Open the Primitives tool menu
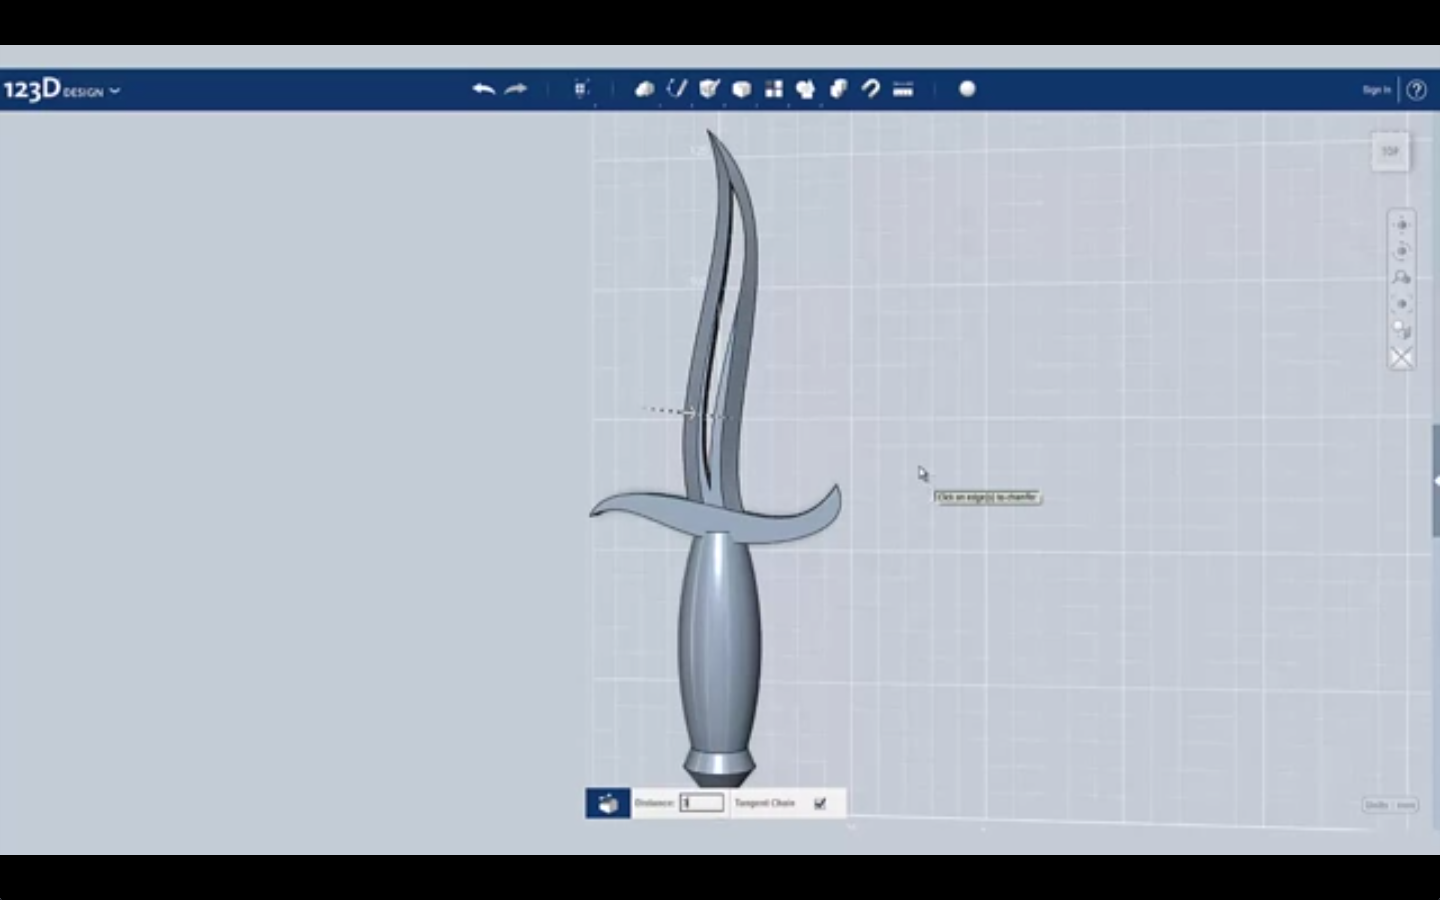This screenshot has width=1440, height=900. click(645, 89)
